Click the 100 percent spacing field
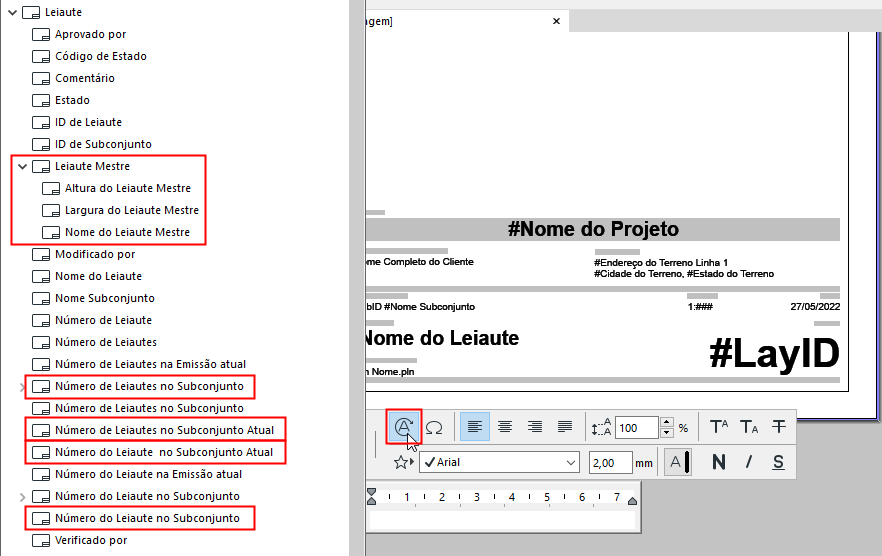Screen dimensions: 882x556 [637, 428]
